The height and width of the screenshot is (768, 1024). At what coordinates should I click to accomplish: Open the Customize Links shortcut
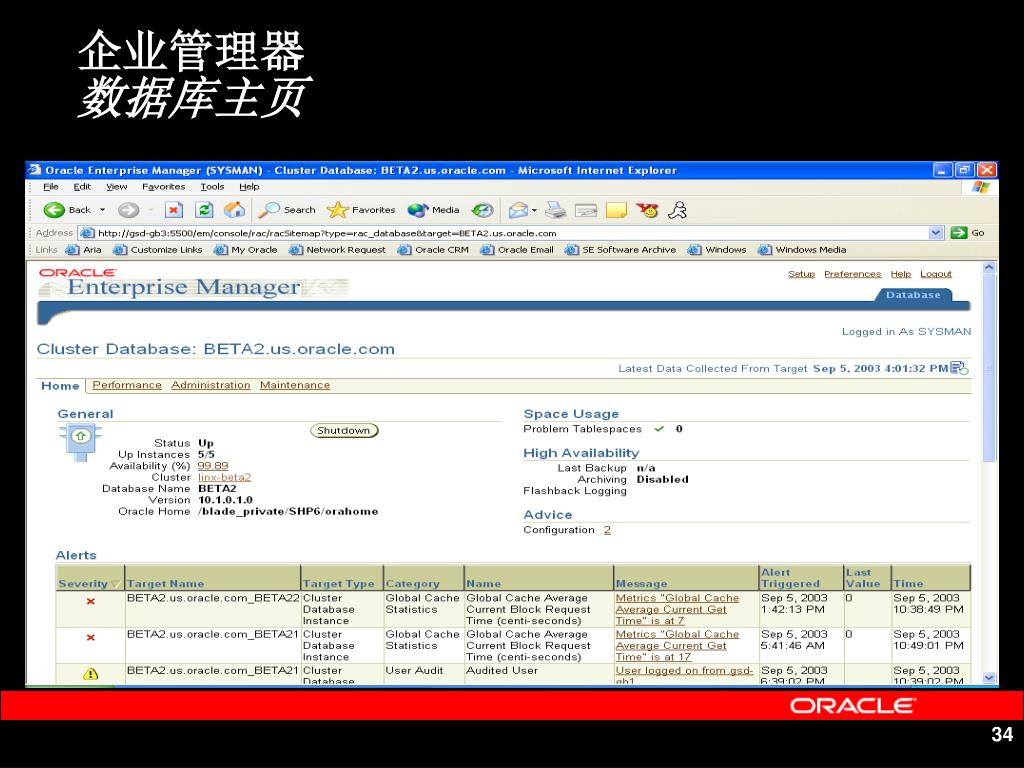tap(158, 249)
